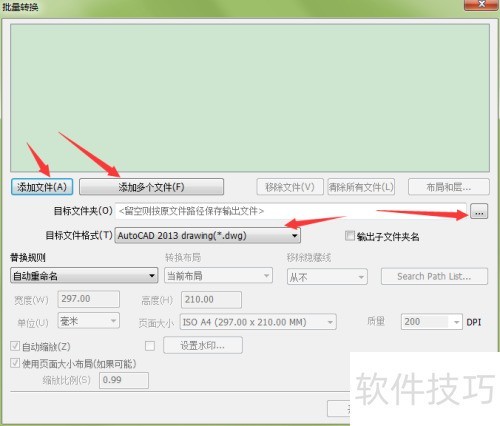Image resolution: width=500 pixels, height=426 pixels.
Task: Click the 缩放比例 field showing 0.99
Action: pos(124,380)
